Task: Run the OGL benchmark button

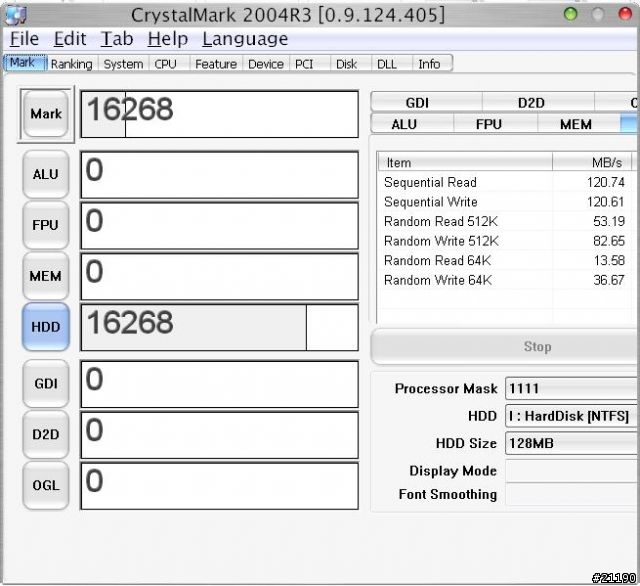Action: pyautogui.click(x=46, y=485)
